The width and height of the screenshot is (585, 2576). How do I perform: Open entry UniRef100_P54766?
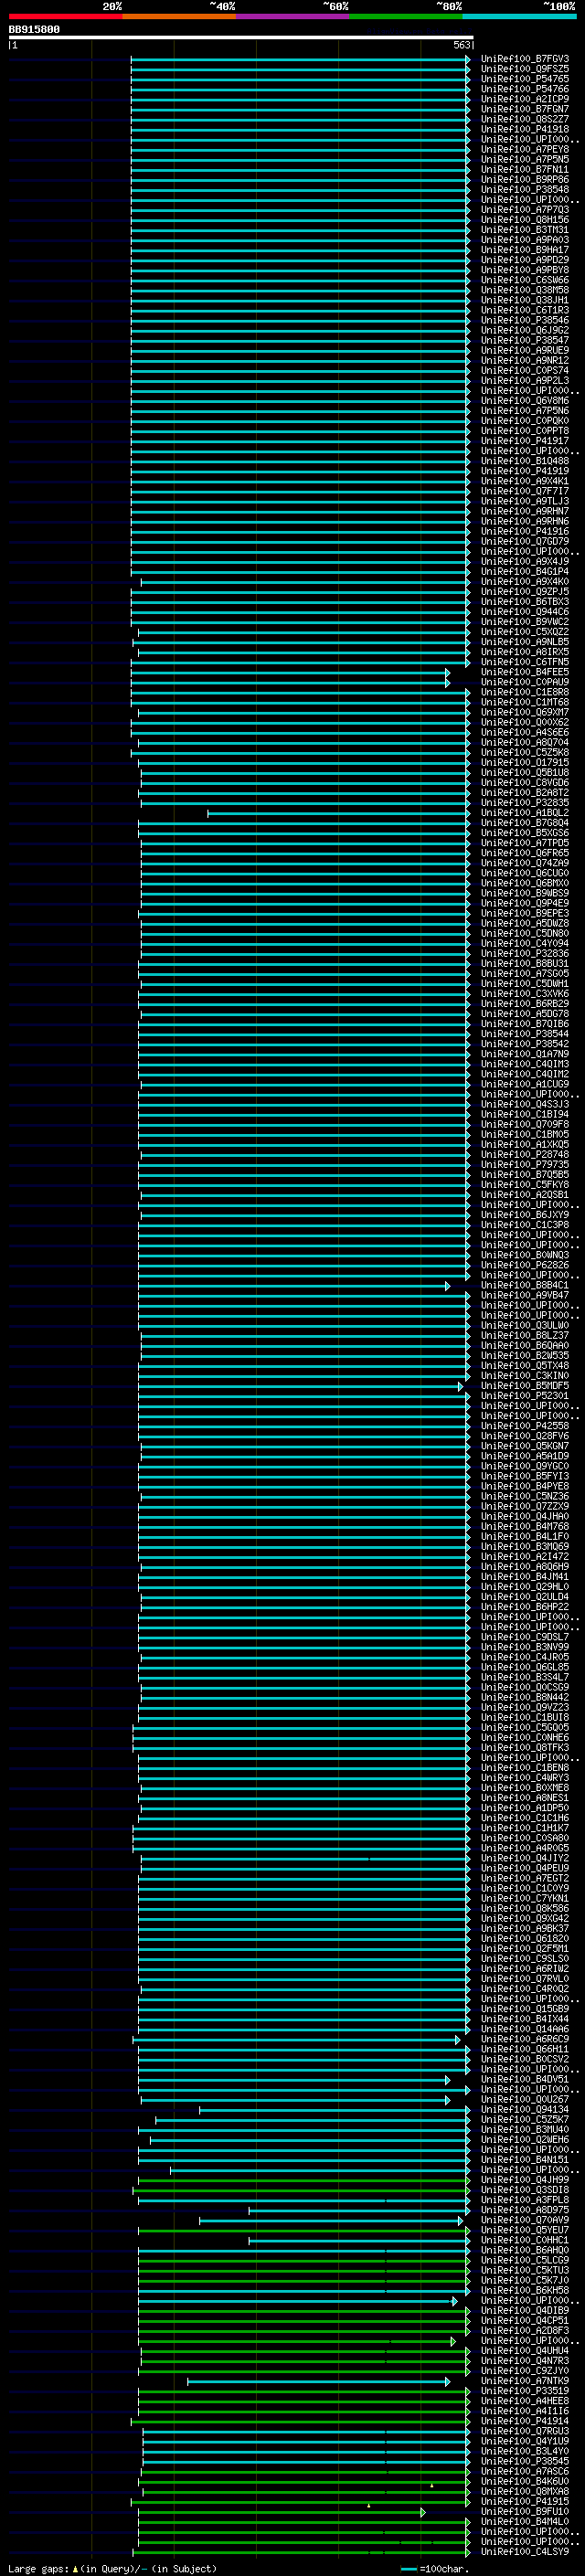[x=524, y=89]
